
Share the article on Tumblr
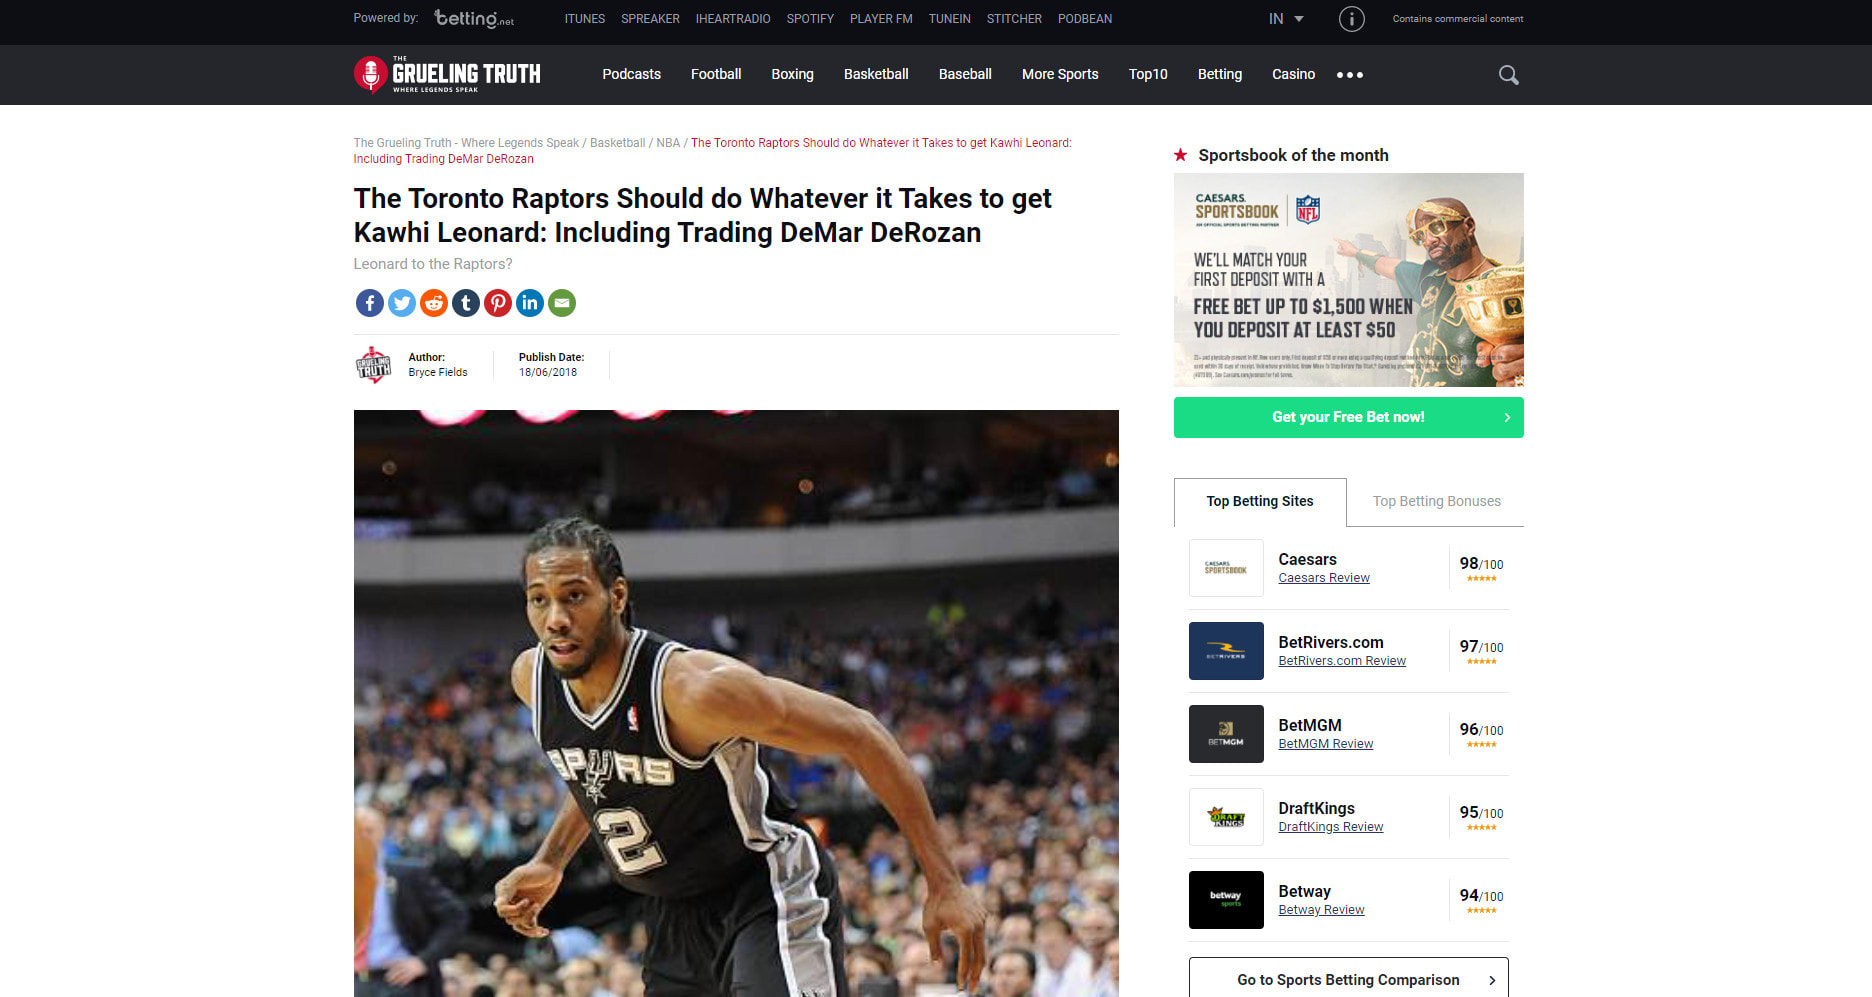(x=465, y=303)
